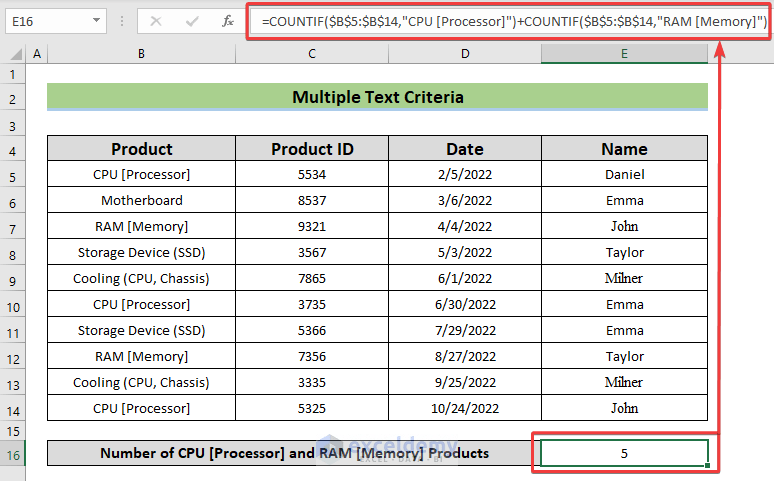This screenshot has height=481, width=774.
Task: Select row 1 header
Action: 12,75
